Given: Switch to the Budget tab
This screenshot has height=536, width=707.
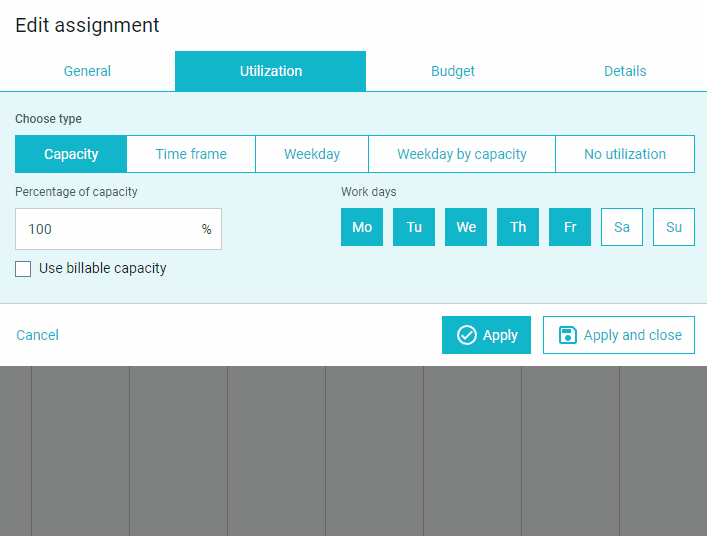Looking at the screenshot, I should [x=453, y=71].
